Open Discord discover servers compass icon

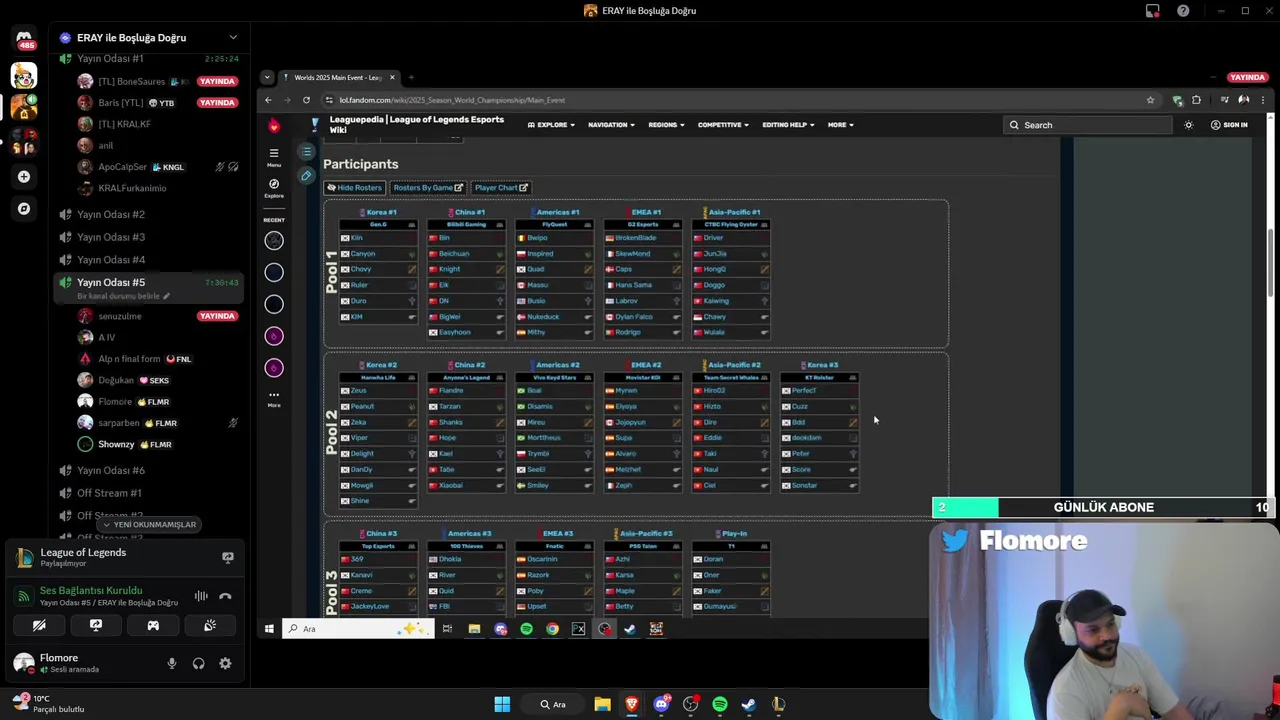pos(24,209)
